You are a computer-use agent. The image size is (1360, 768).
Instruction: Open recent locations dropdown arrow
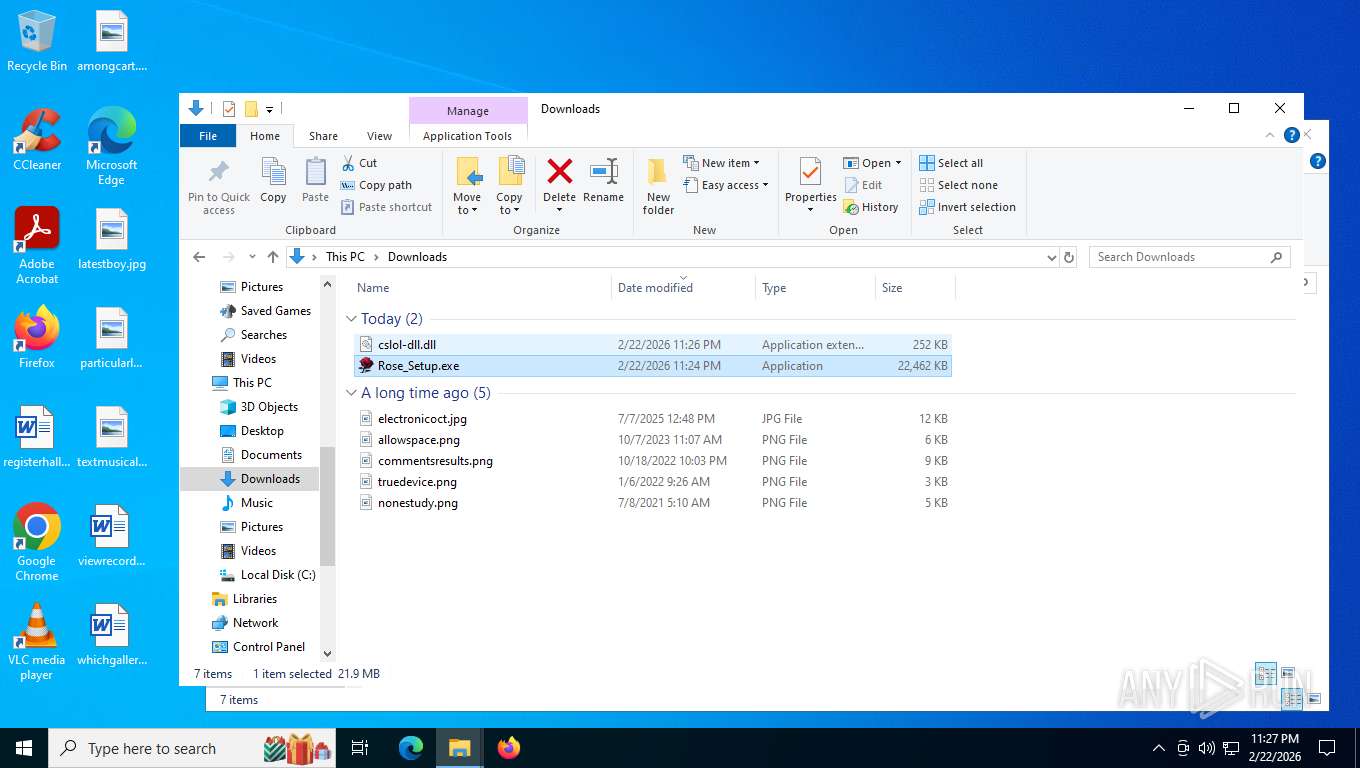pyautogui.click(x=252, y=257)
